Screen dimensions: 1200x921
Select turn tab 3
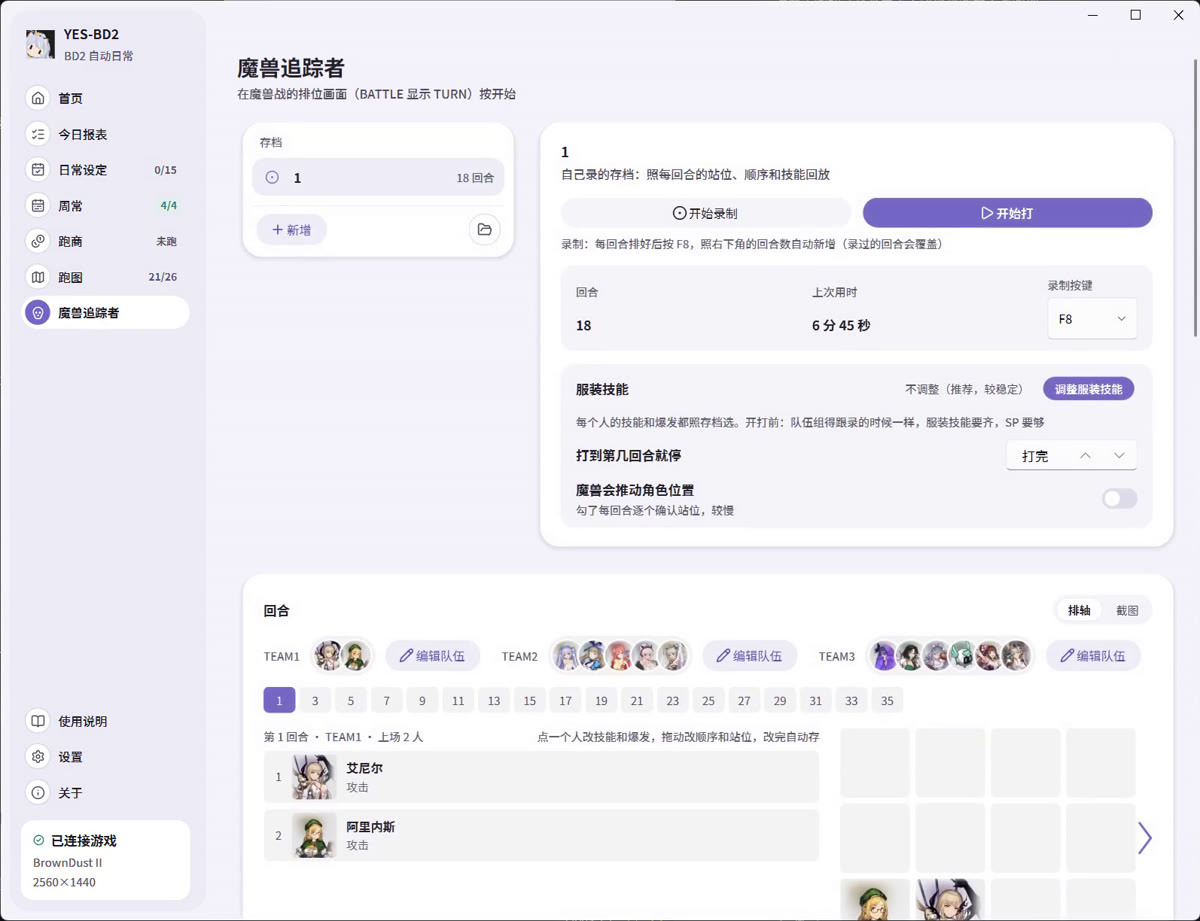pos(315,701)
